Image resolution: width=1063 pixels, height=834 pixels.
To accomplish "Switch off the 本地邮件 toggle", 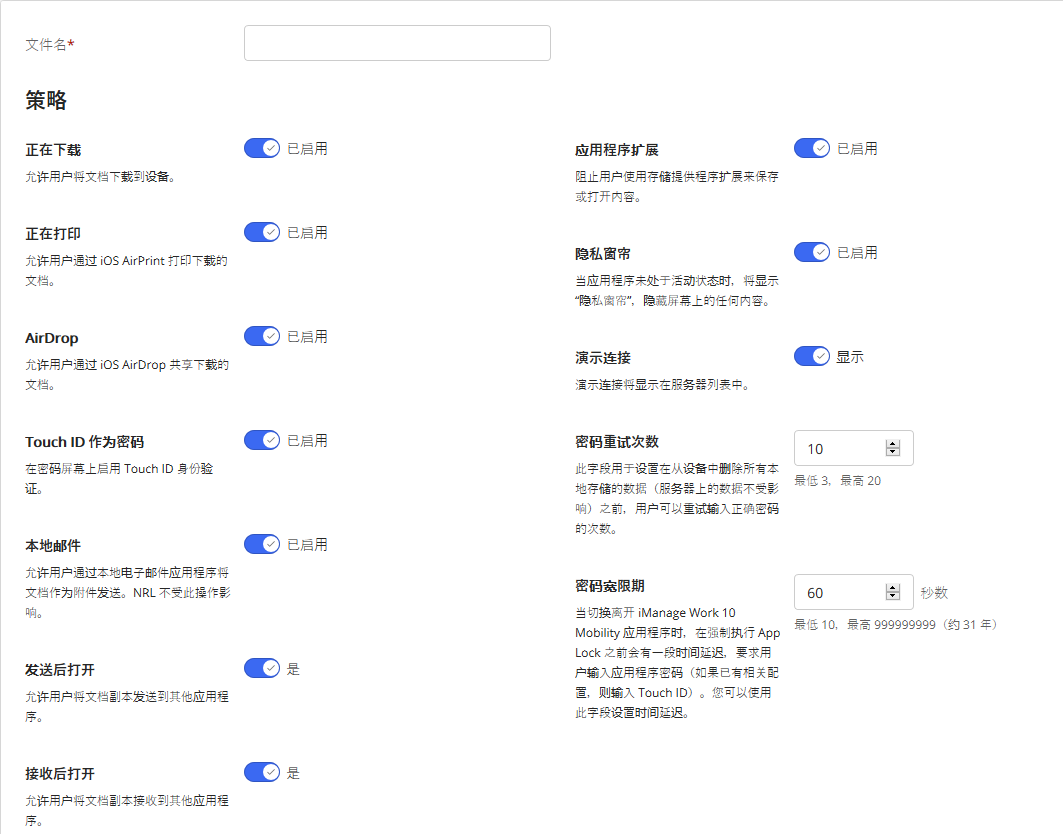I will tap(262, 544).
